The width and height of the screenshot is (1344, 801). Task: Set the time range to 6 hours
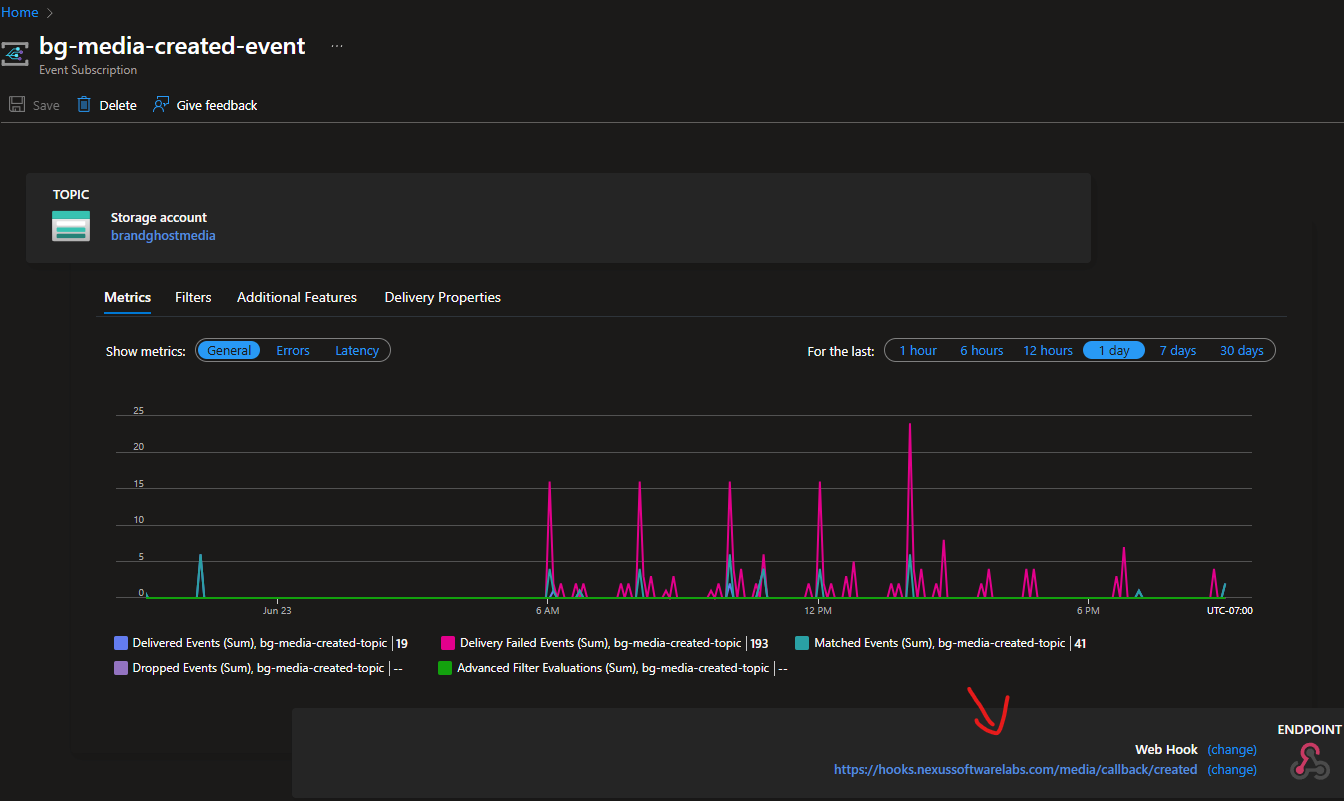point(982,351)
